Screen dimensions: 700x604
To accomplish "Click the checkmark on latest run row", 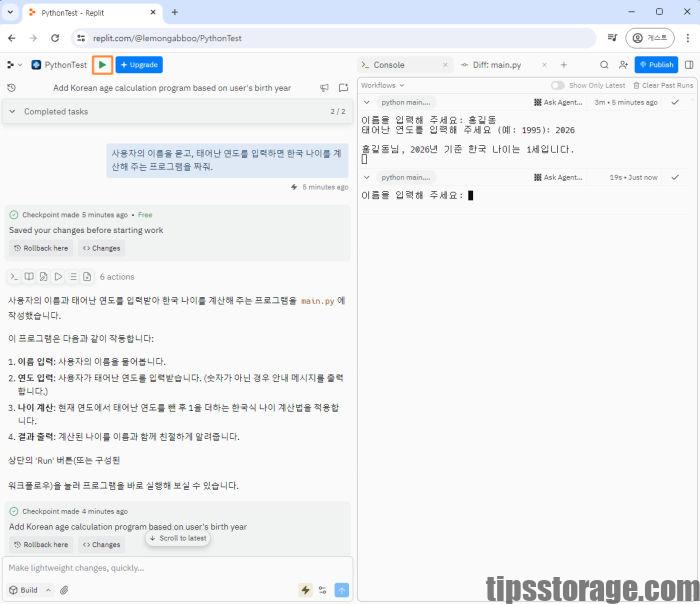I will pos(675,177).
